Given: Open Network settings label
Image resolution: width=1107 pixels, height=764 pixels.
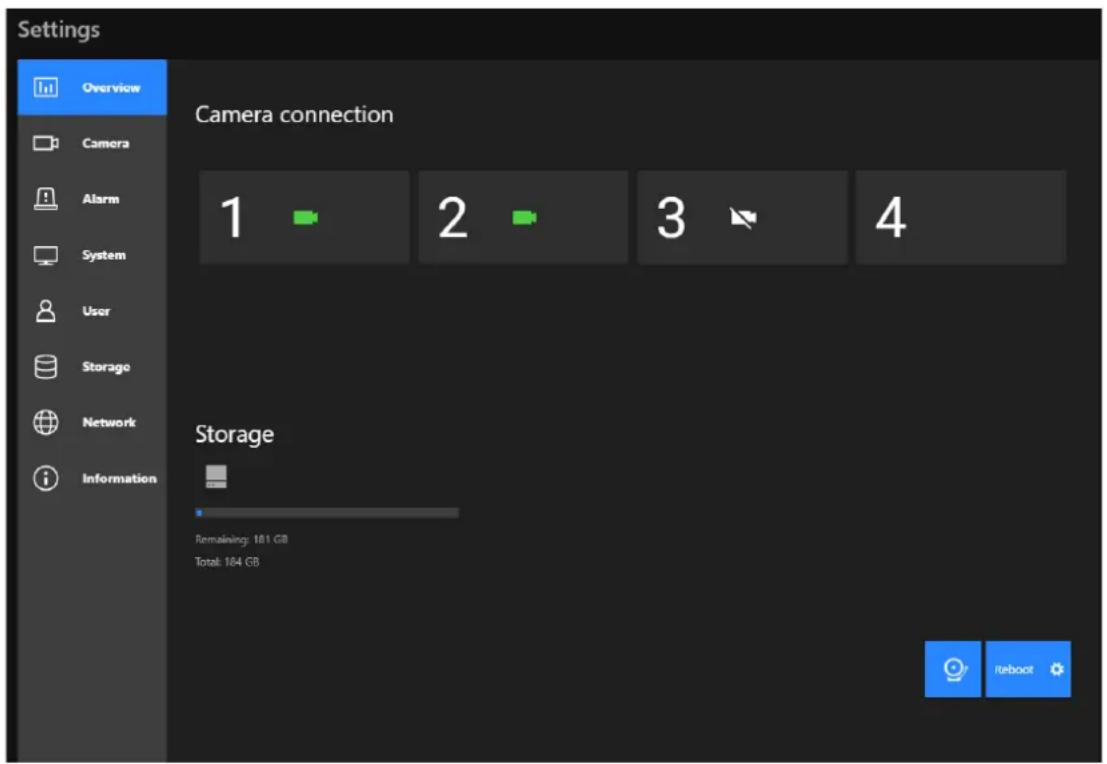Looking at the screenshot, I should coord(109,422).
